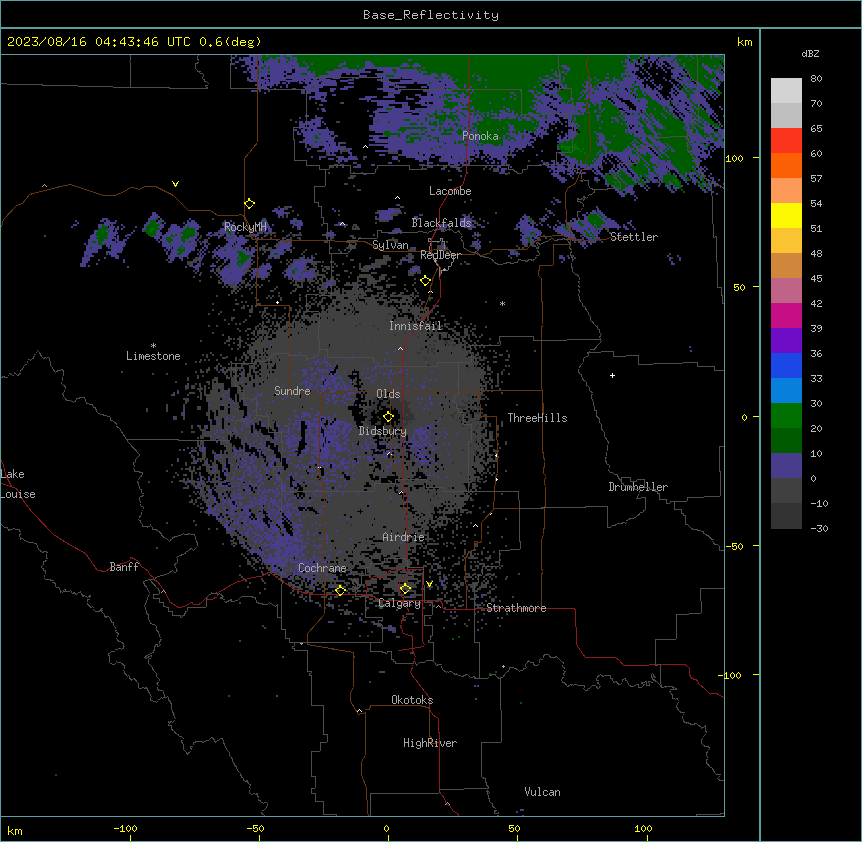Screen dimensions: 862x842
Task: Click the white plus marker near Drumheller county
Action: pyautogui.click(x=612, y=376)
